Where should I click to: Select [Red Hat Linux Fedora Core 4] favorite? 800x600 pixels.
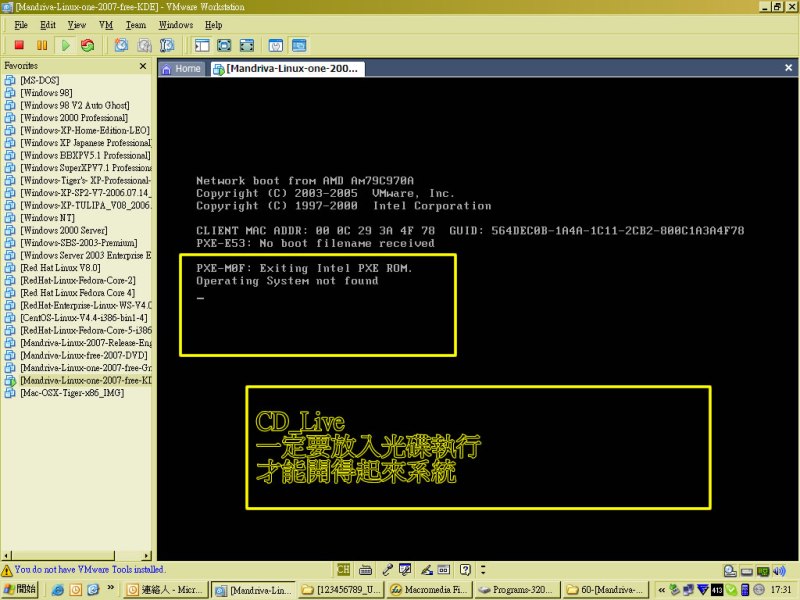pyautogui.click(x=70, y=292)
